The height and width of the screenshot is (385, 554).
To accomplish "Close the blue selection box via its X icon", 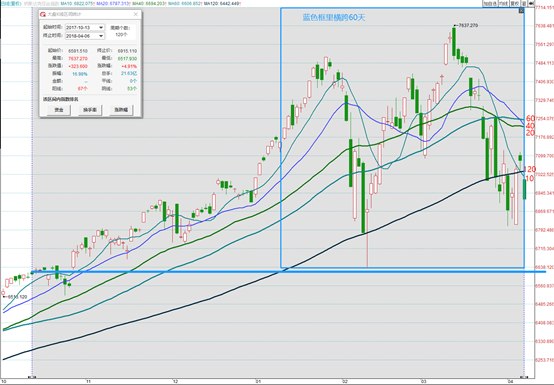I will coord(521,11).
